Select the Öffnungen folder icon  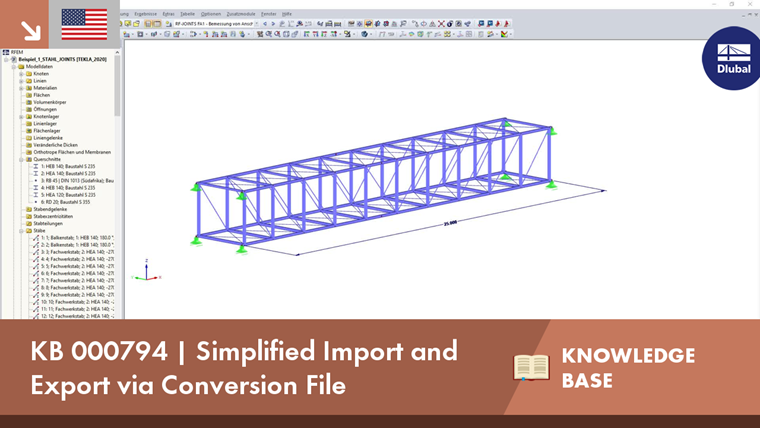point(29,110)
